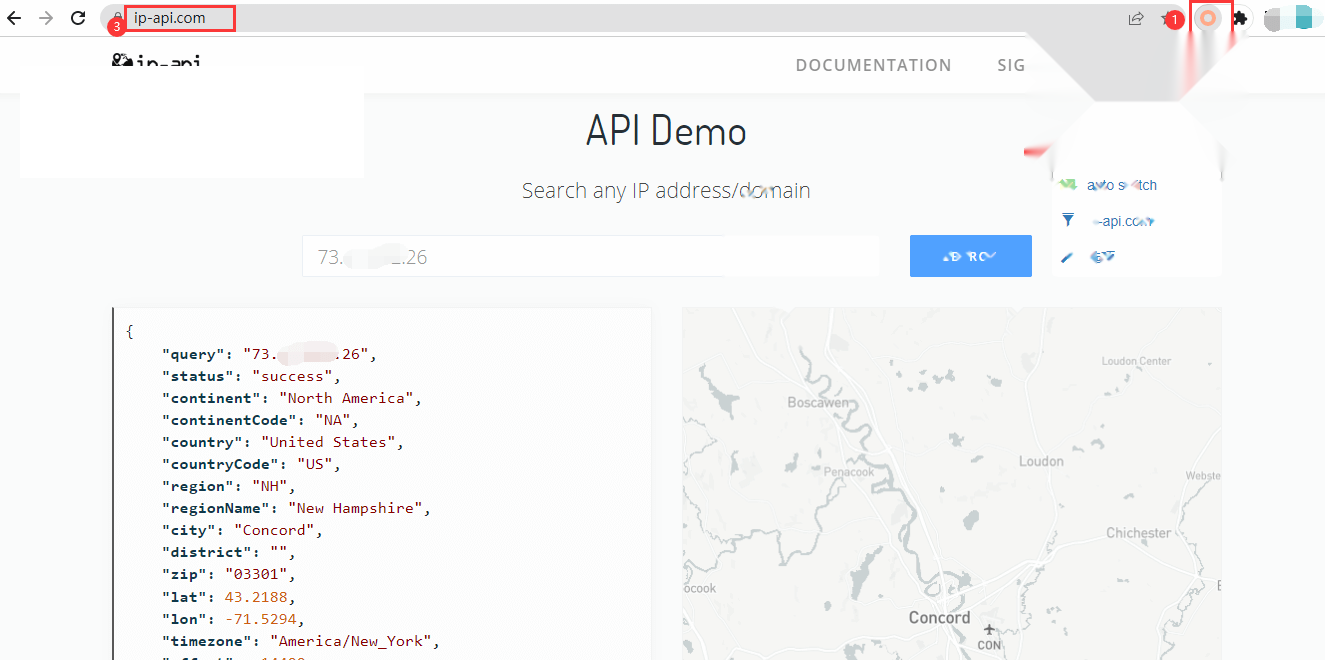Image resolution: width=1325 pixels, height=660 pixels.
Task: Click the Concord city label on the map
Action: click(x=939, y=617)
